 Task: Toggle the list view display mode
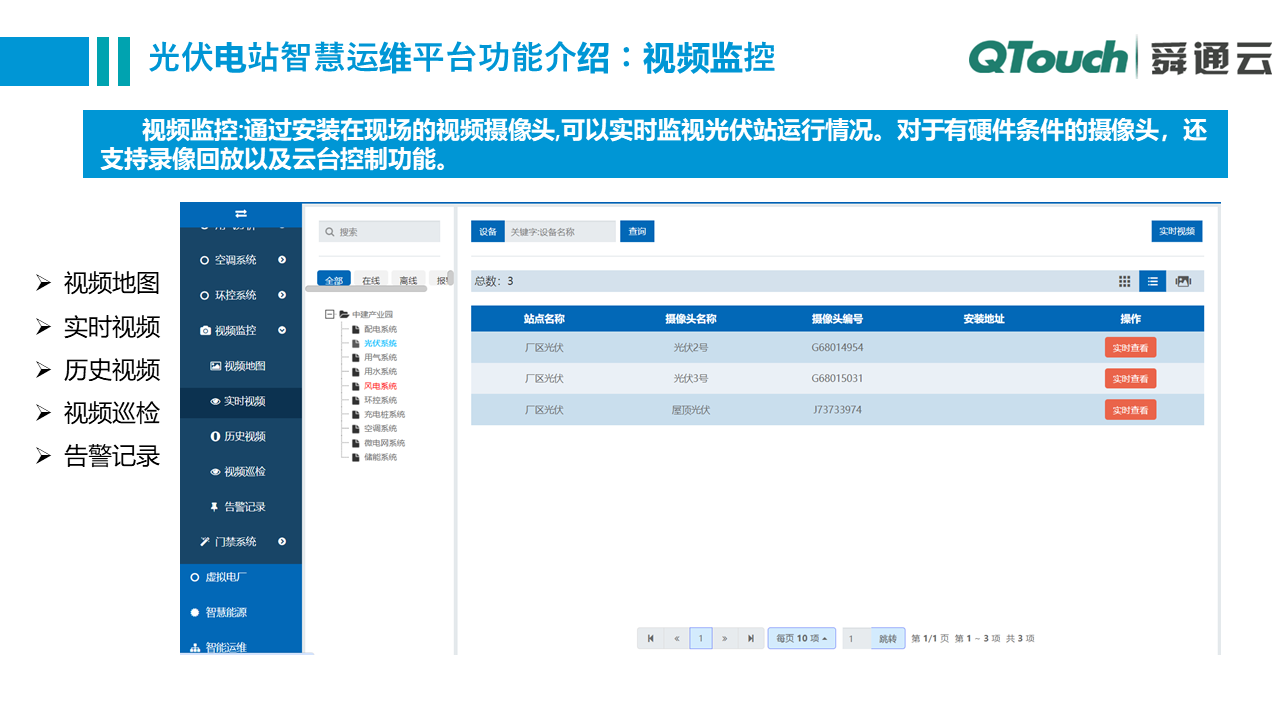1152,281
